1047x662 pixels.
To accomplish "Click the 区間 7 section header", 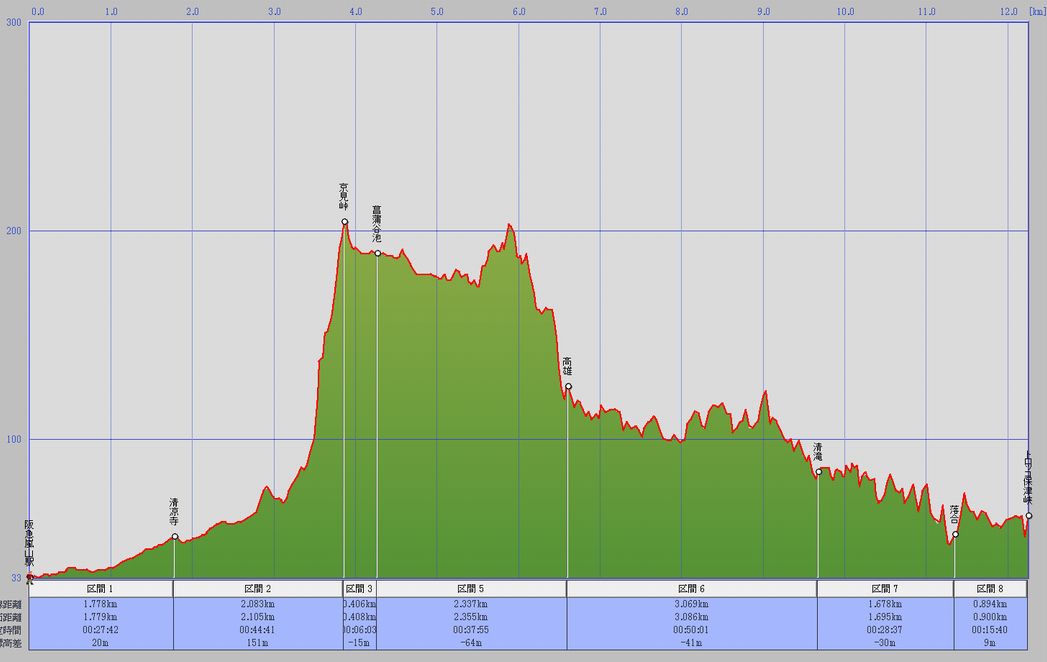I will tap(885, 589).
